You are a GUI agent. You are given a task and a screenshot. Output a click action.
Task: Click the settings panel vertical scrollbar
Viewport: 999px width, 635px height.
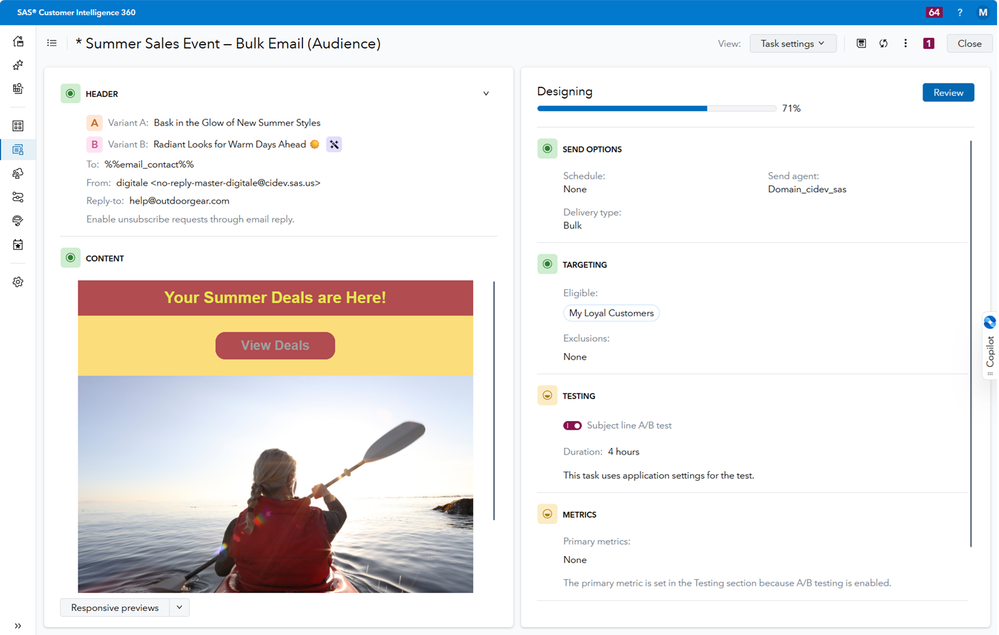pos(971,344)
